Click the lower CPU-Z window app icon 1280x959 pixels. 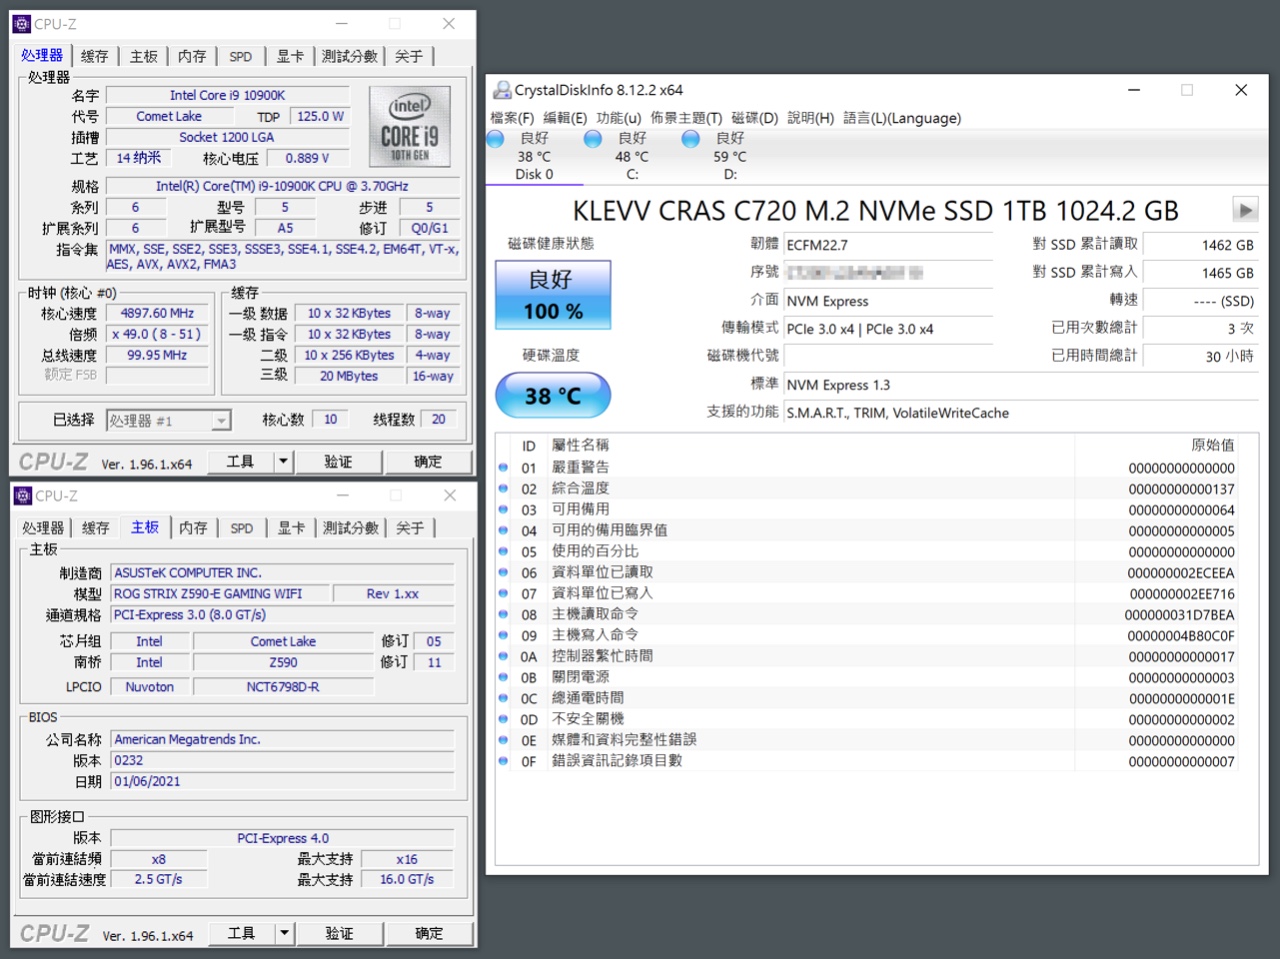[x=23, y=496]
